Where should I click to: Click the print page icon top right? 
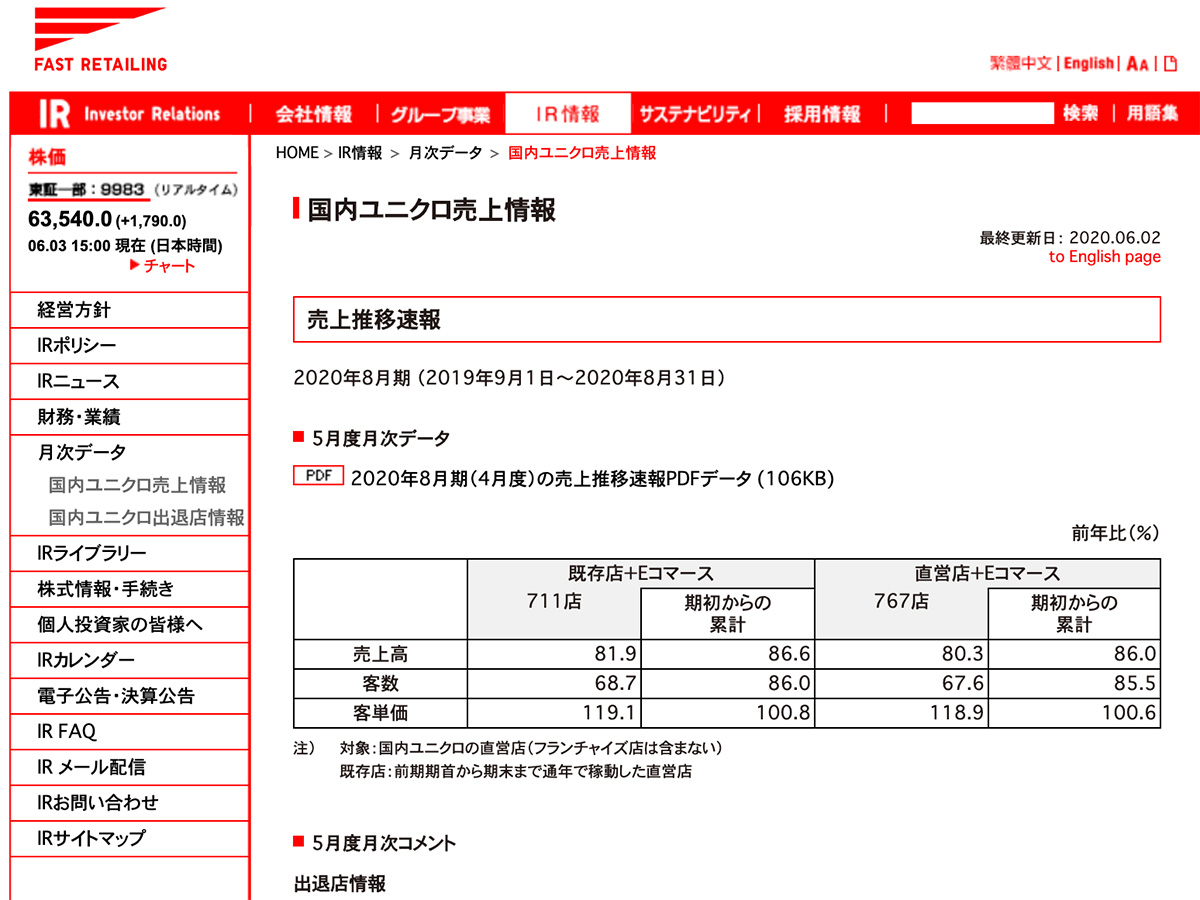coord(1168,62)
